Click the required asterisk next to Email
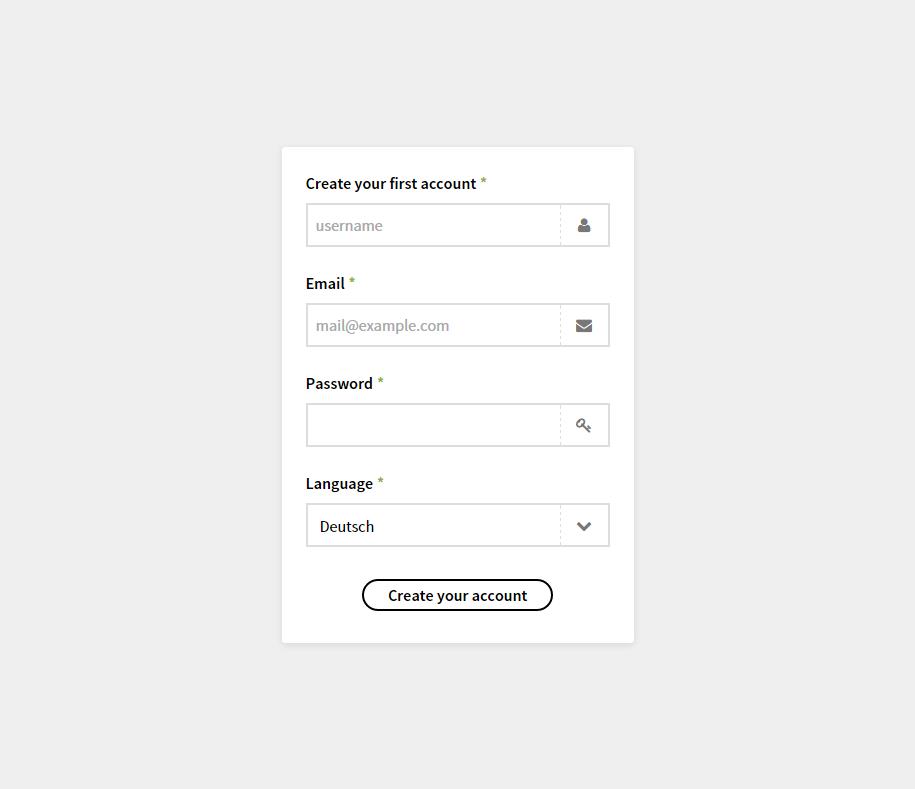This screenshot has height=789, width=915. (x=352, y=283)
